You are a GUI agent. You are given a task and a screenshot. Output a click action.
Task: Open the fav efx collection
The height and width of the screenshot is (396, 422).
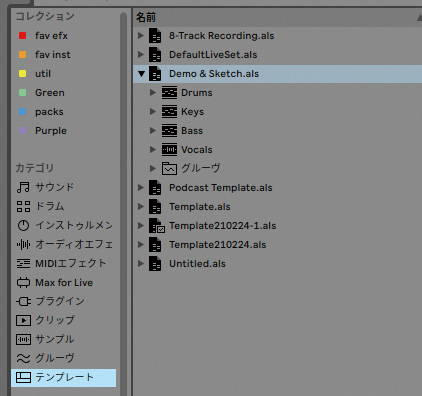pyautogui.click(x=51, y=36)
